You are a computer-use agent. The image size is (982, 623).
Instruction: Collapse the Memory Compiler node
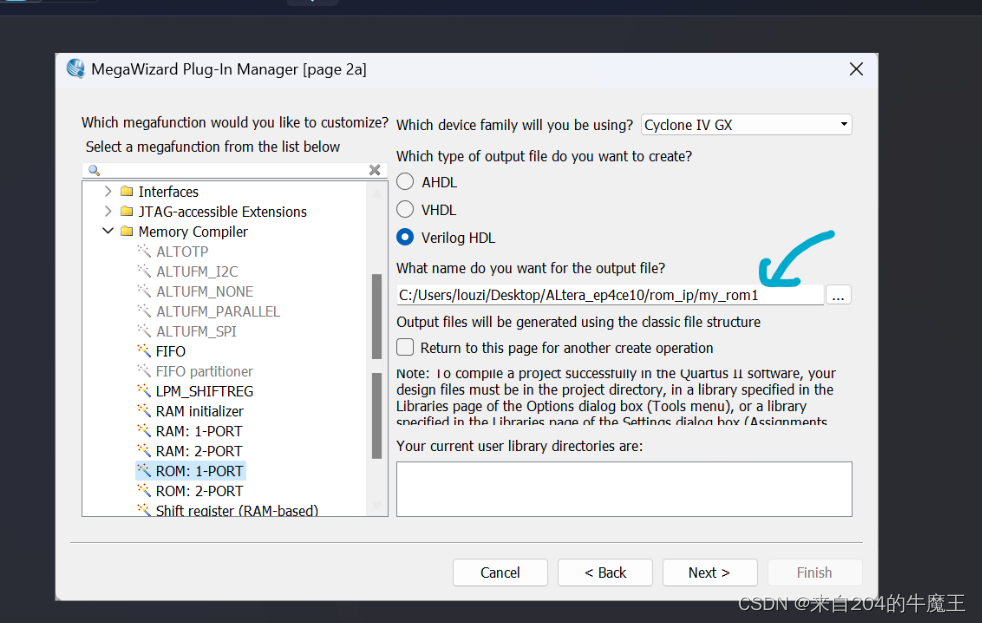pos(108,231)
